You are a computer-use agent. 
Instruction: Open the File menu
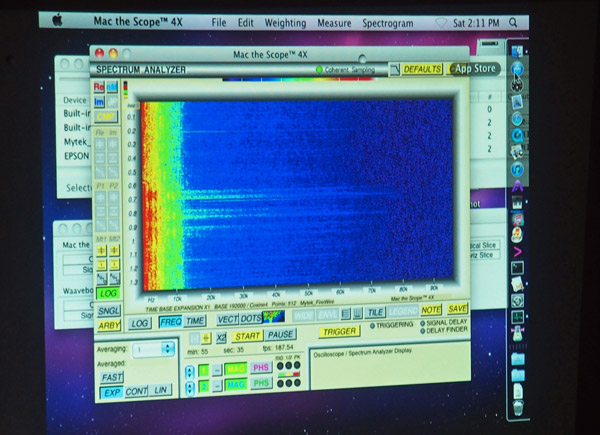click(x=219, y=23)
